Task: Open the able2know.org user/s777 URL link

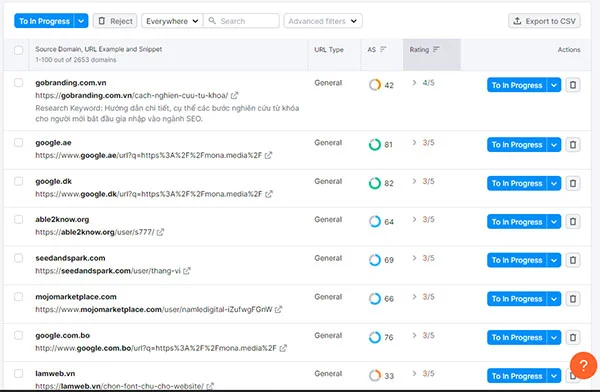Action: point(95,232)
